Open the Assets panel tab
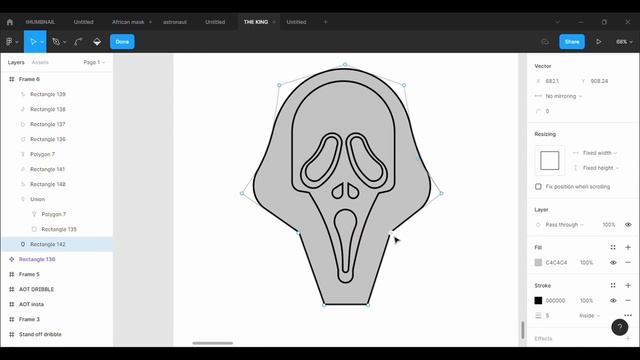640x360 pixels. pyautogui.click(x=40, y=62)
